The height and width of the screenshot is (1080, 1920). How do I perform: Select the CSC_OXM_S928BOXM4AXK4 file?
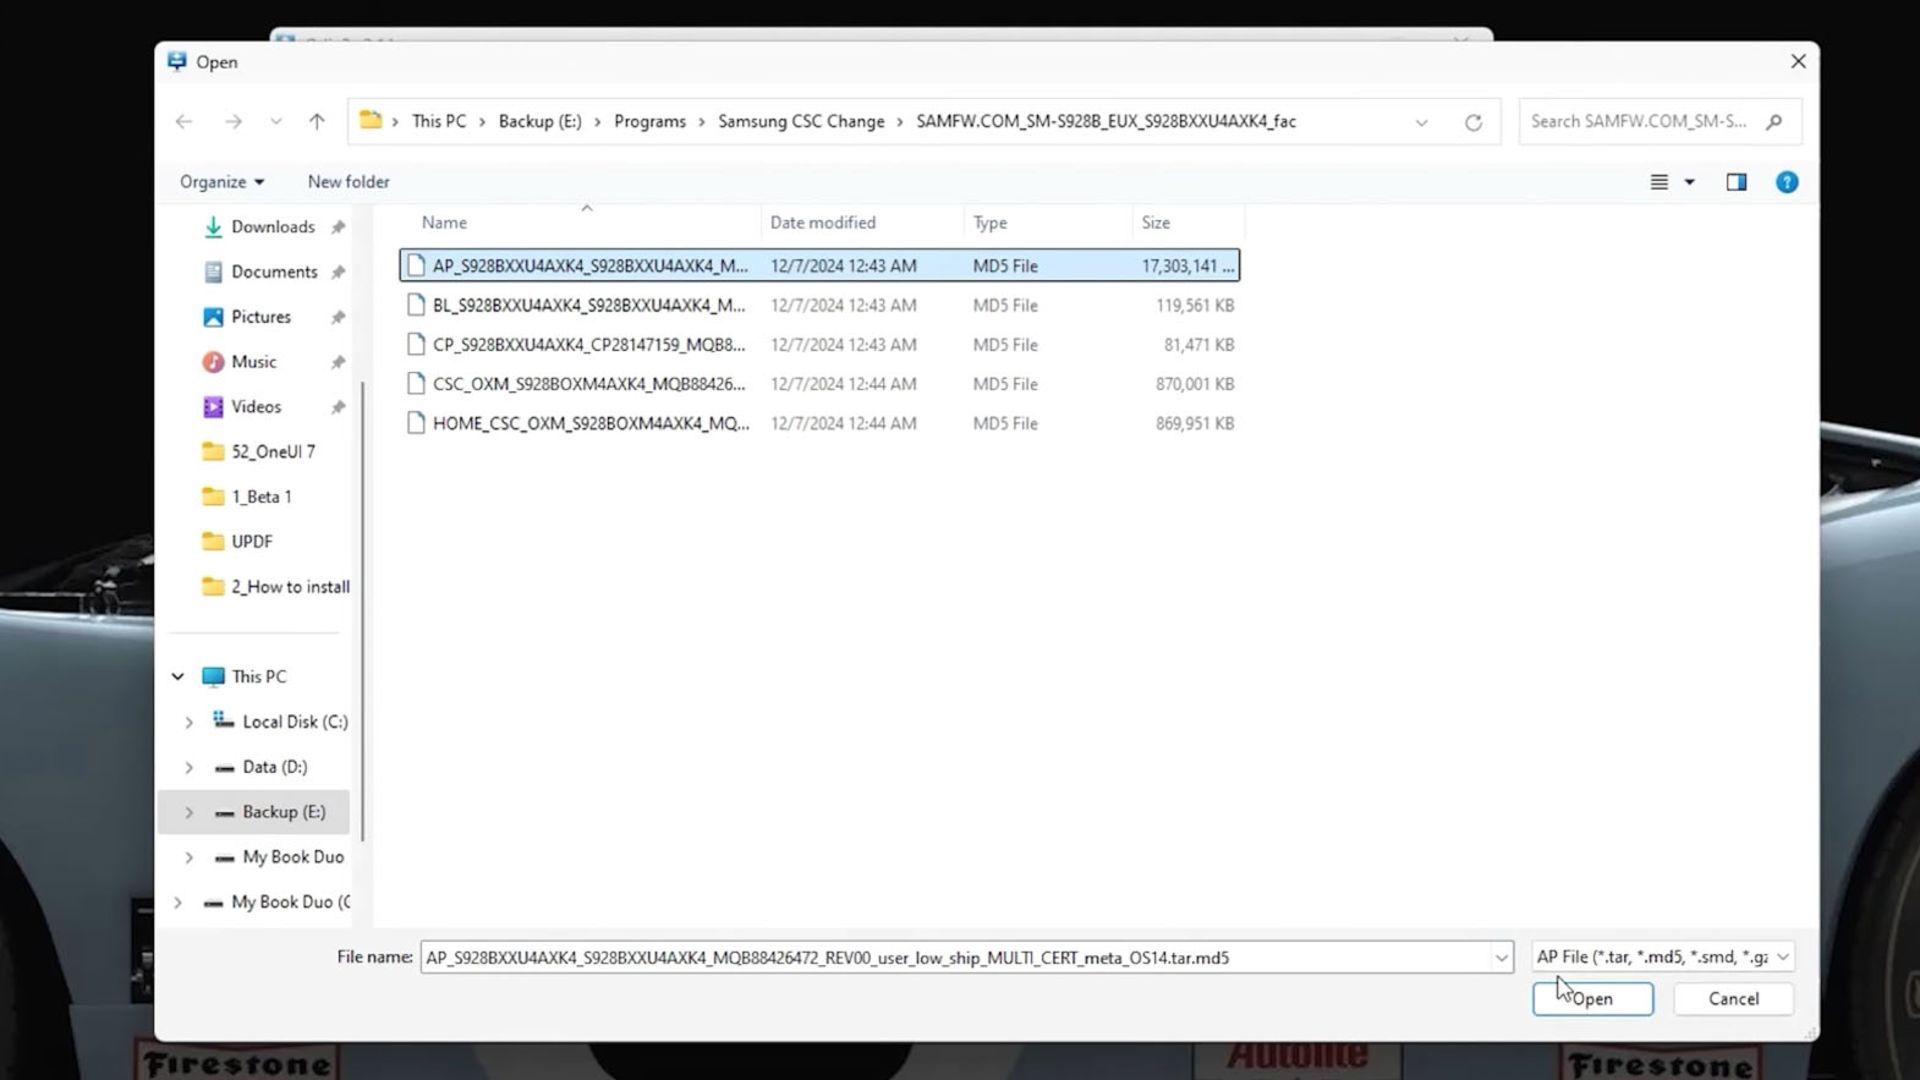click(819, 384)
